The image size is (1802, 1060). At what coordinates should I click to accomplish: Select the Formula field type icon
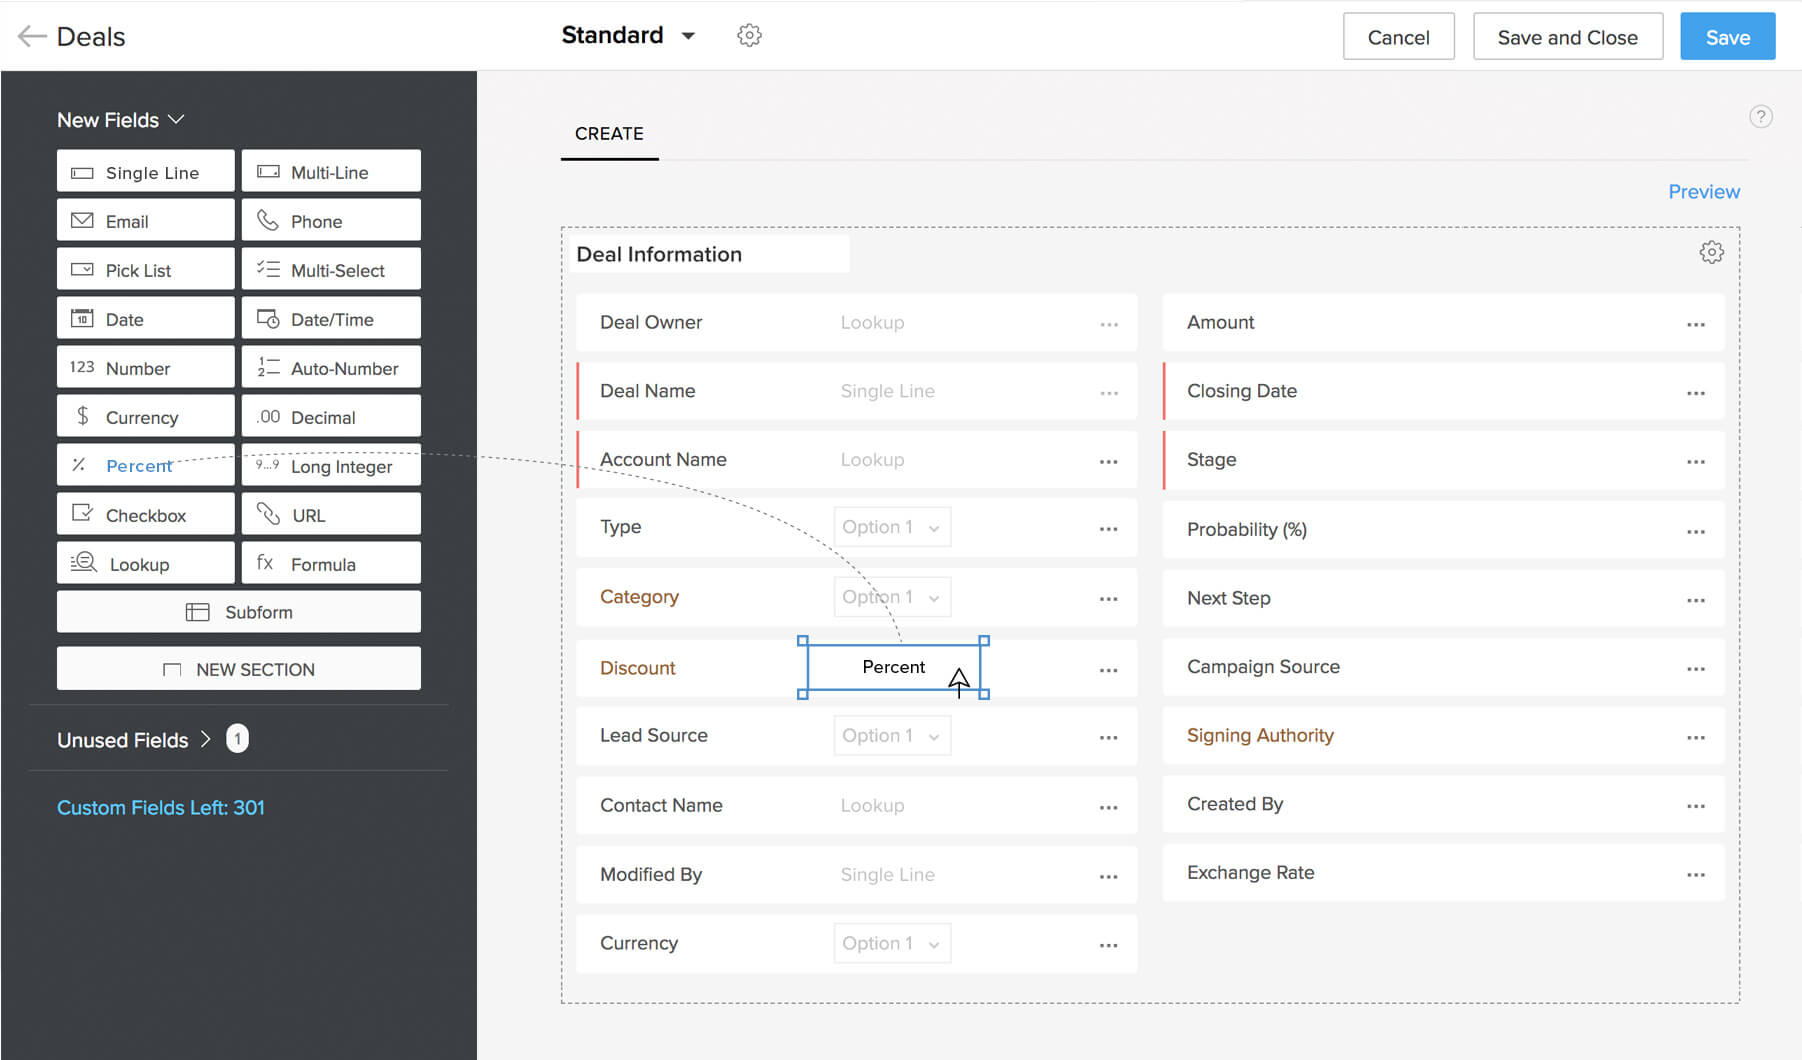(266, 563)
